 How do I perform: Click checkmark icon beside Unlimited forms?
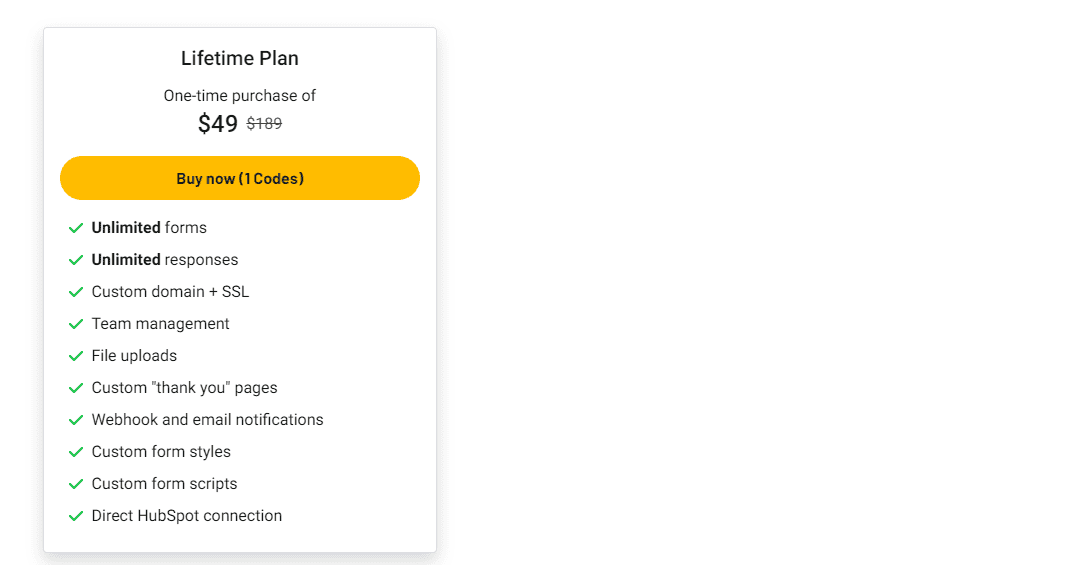pyautogui.click(x=75, y=228)
